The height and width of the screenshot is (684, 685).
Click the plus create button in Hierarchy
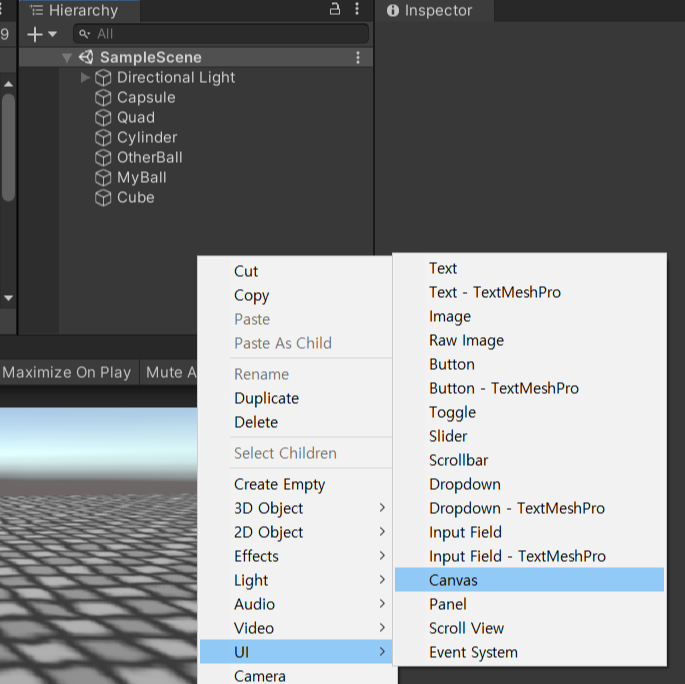point(35,34)
